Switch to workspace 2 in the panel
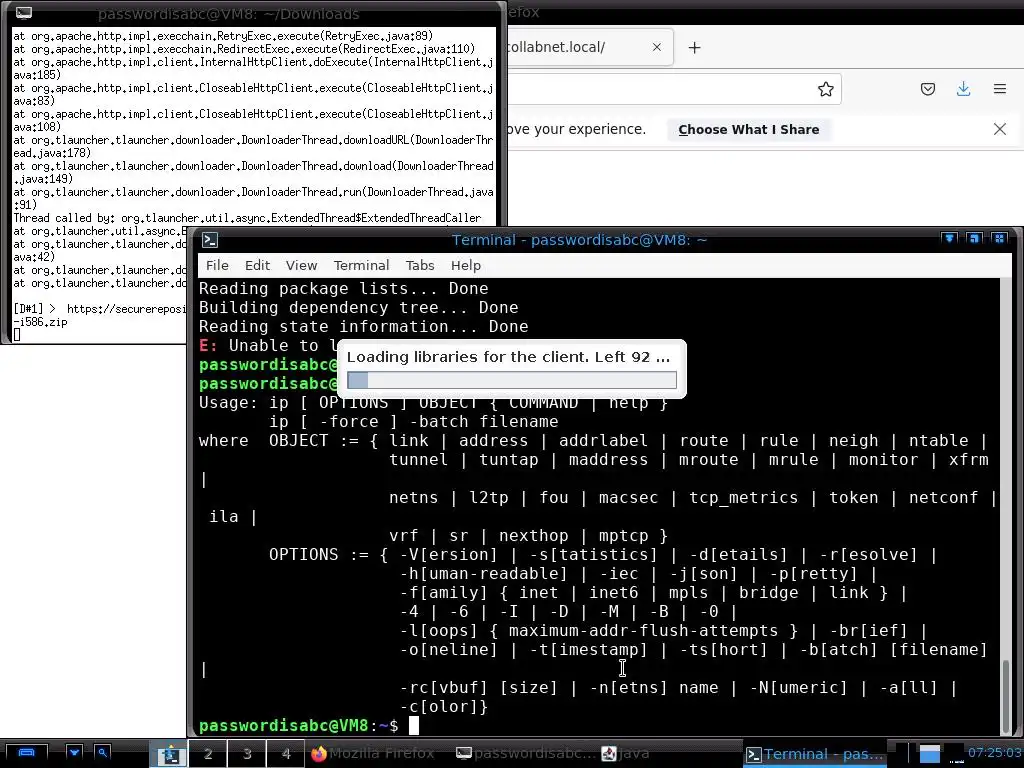The height and width of the screenshot is (768, 1024). click(208, 754)
